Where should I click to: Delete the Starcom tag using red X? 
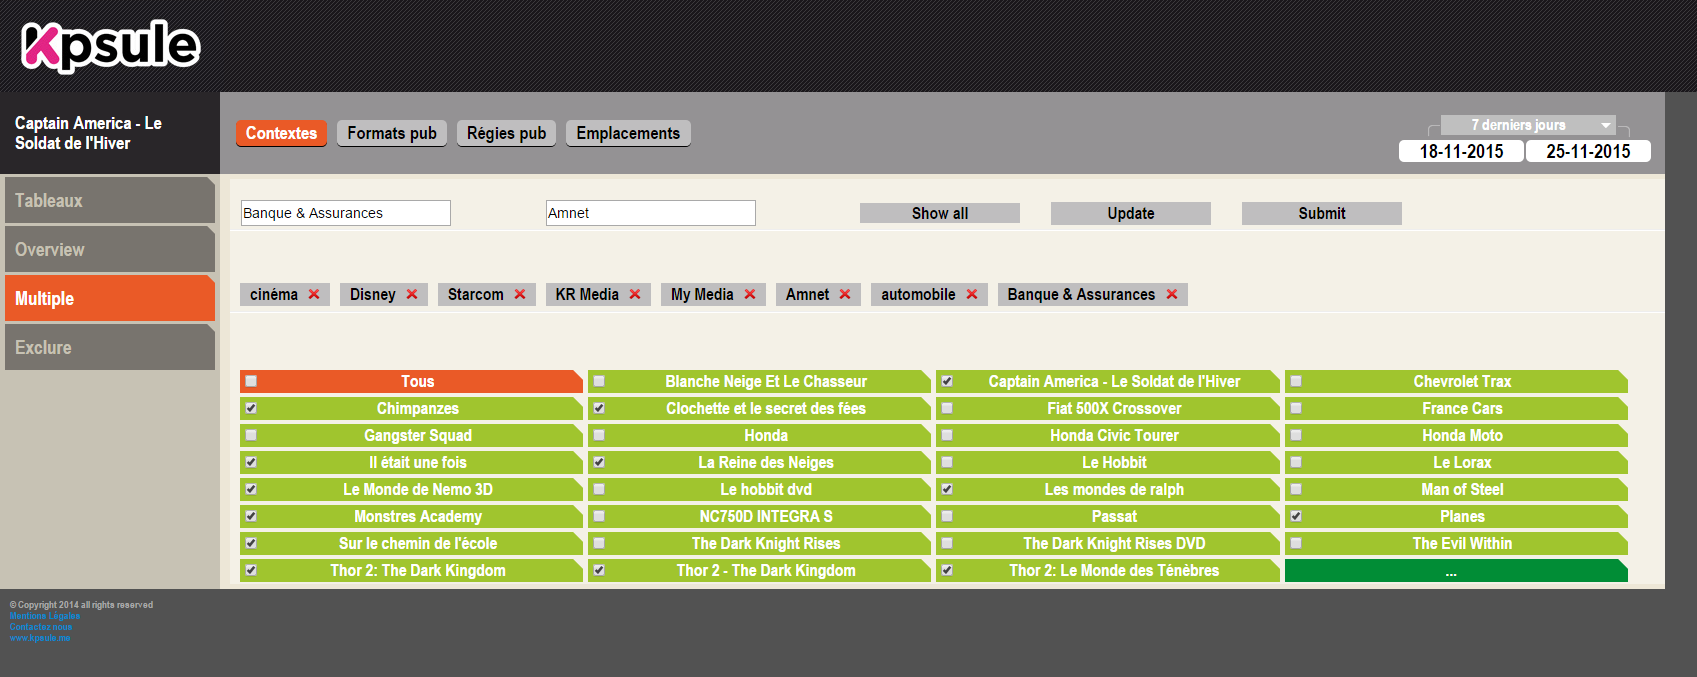520,294
